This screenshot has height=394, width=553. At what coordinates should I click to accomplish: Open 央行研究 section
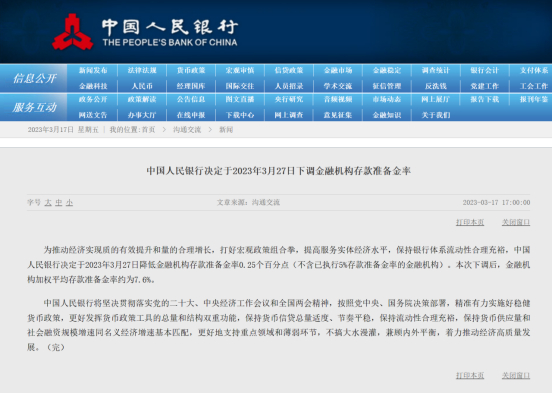pos(289,99)
